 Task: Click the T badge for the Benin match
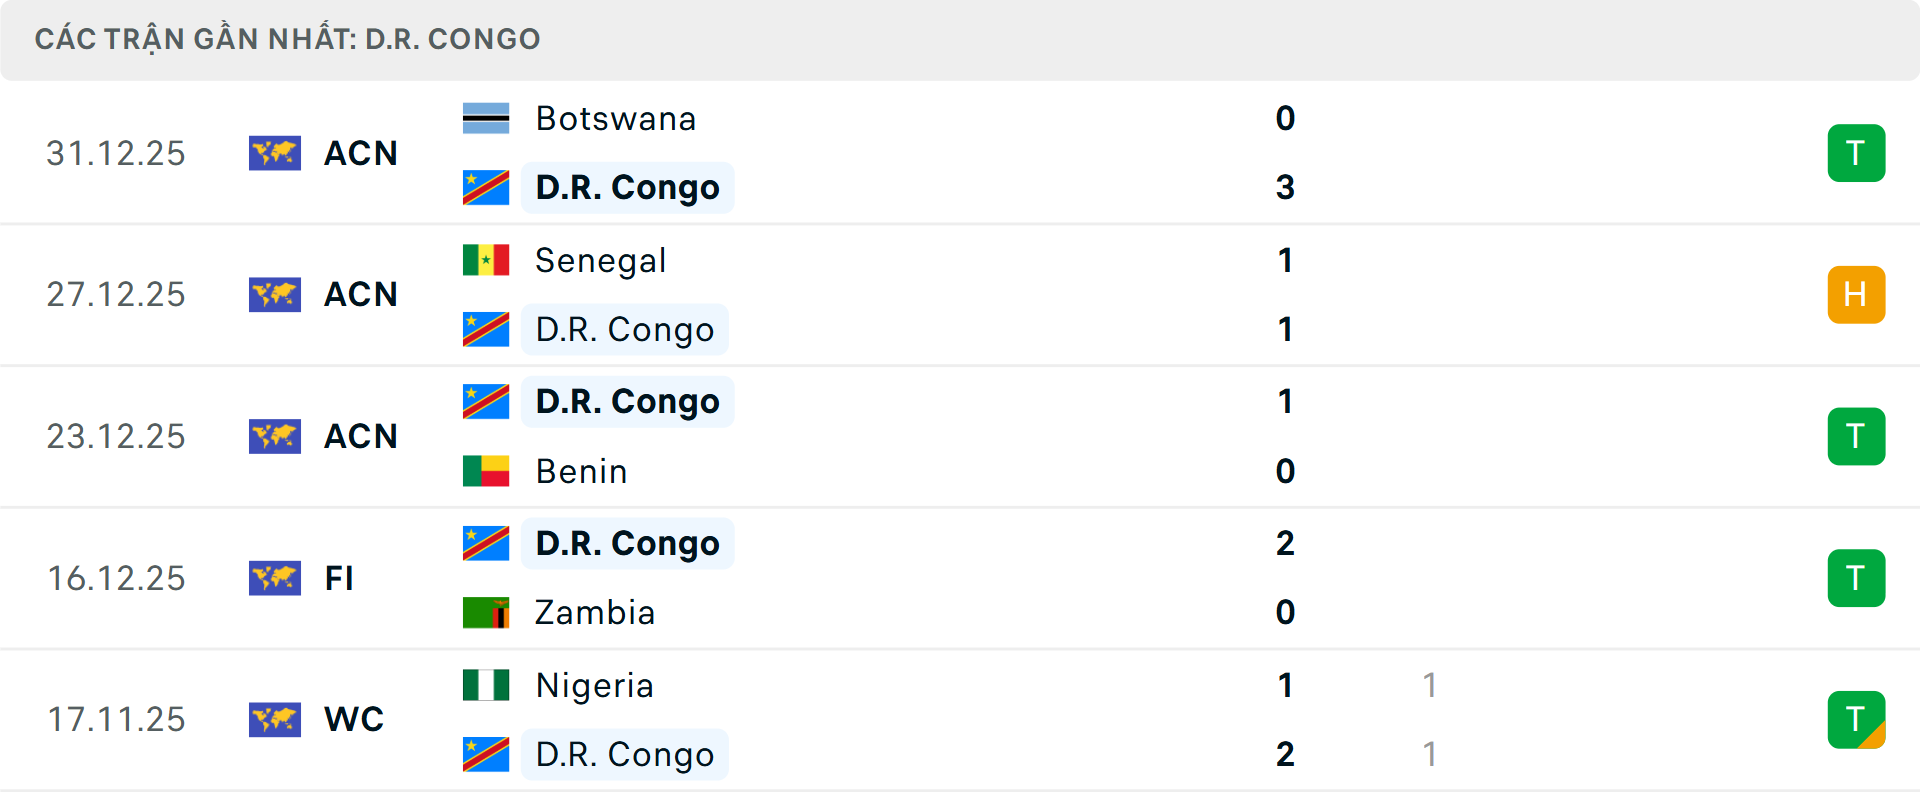point(1857,436)
